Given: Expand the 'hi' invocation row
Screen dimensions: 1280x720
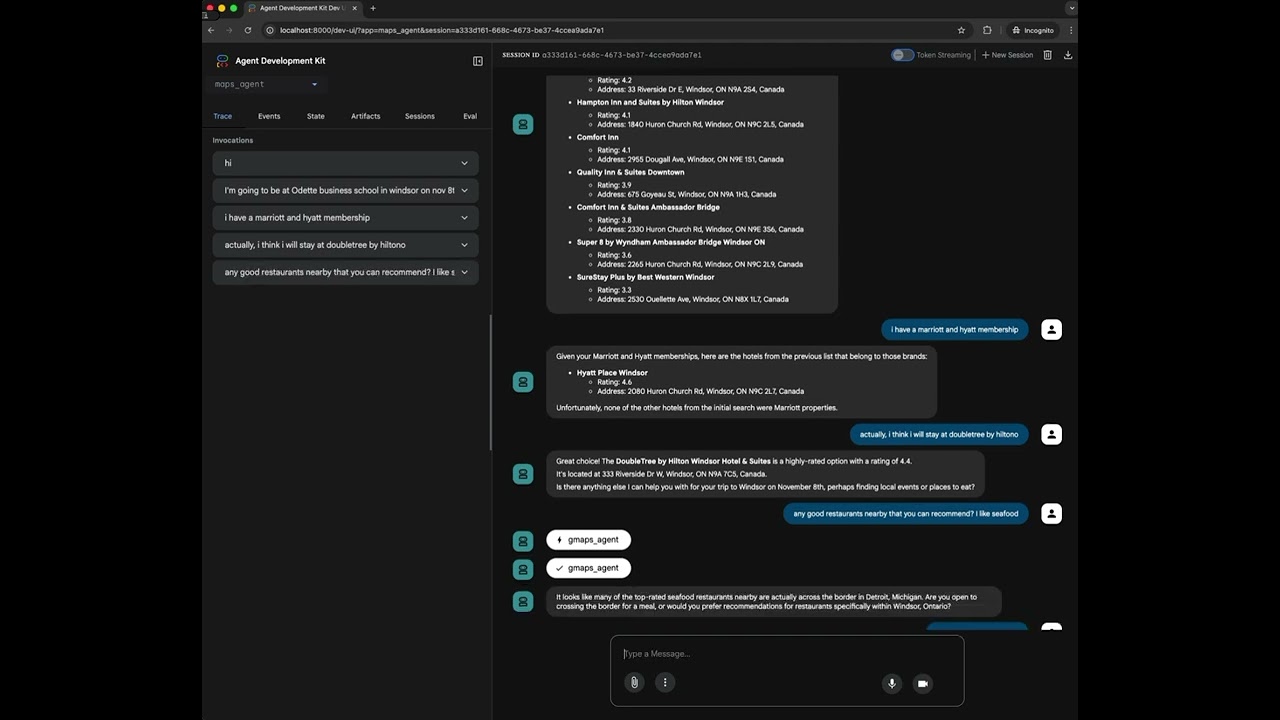Looking at the screenshot, I should pos(345,163).
